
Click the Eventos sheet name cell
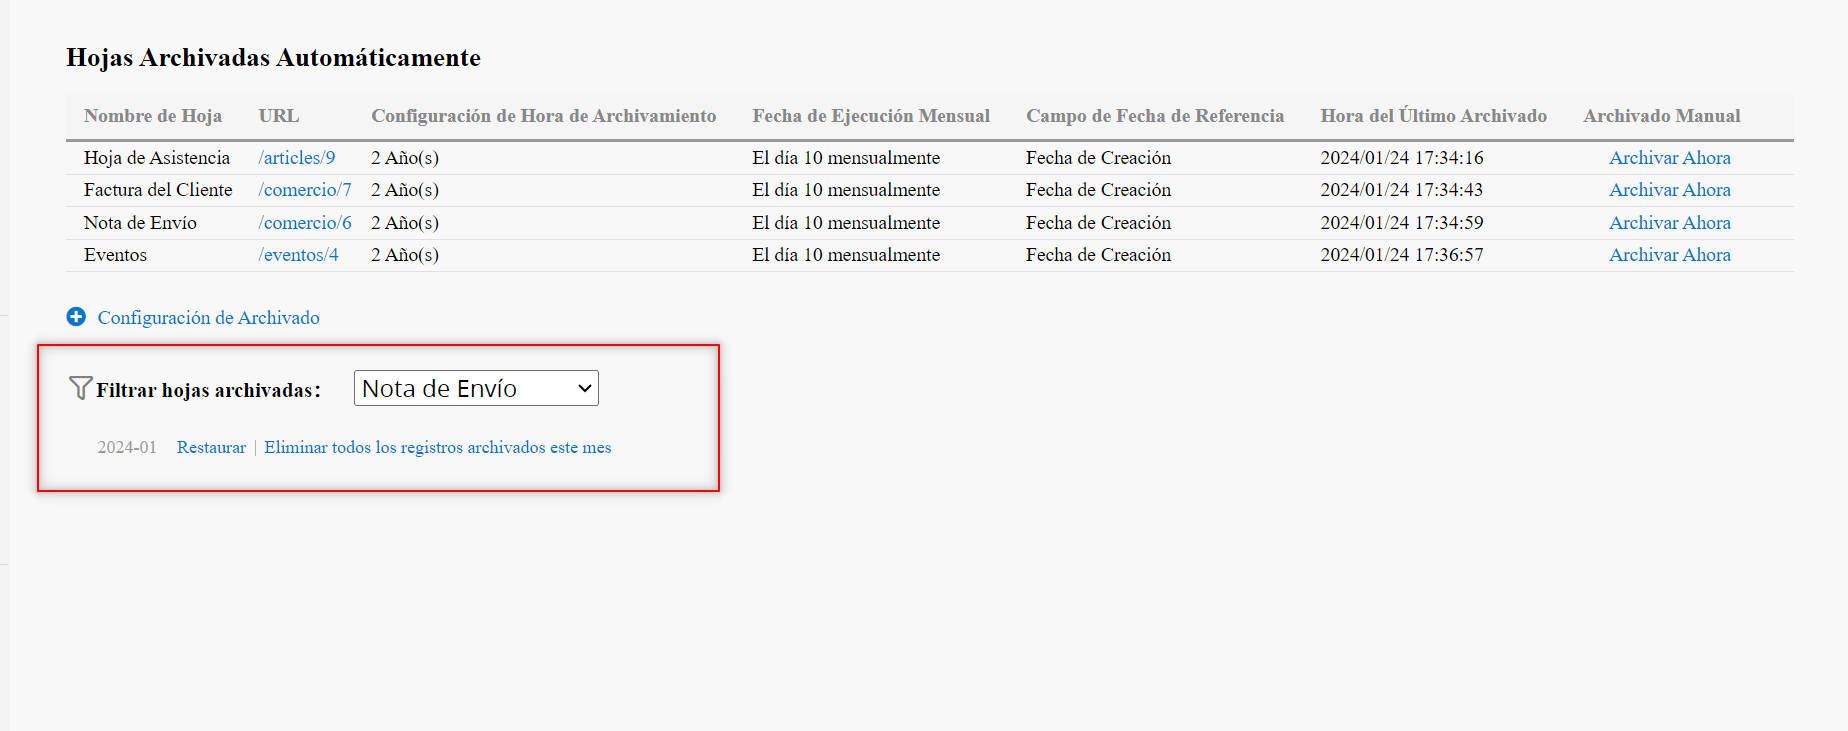[115, 255]
